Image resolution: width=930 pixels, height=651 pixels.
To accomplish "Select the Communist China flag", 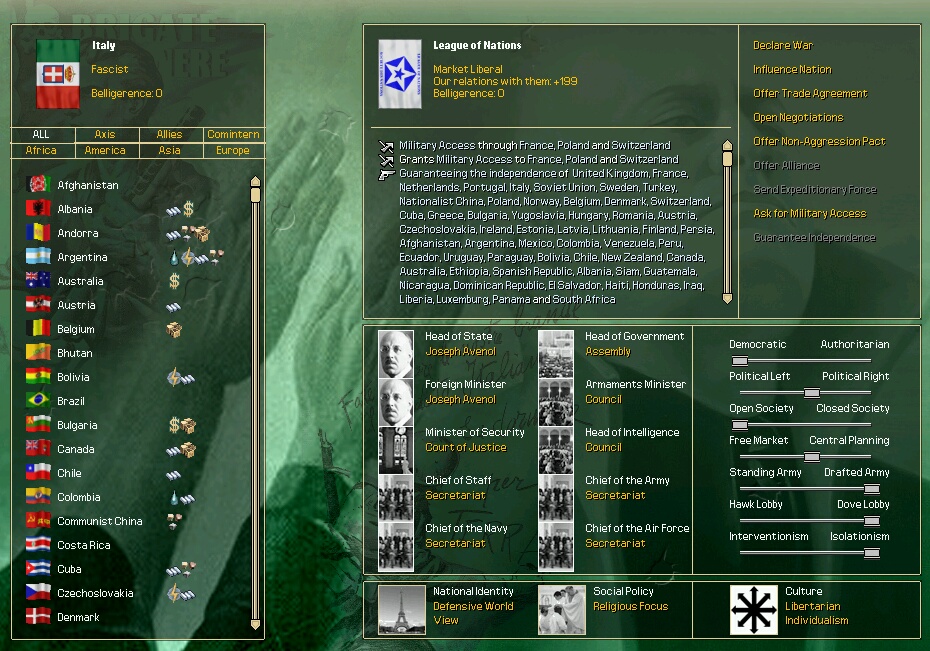I will click(x=38, y=521).
